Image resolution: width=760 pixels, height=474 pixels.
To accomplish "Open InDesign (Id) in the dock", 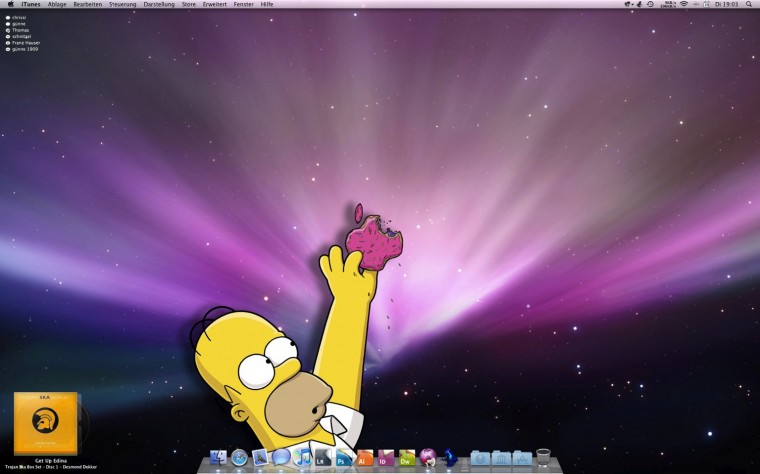I will point(386,458).
